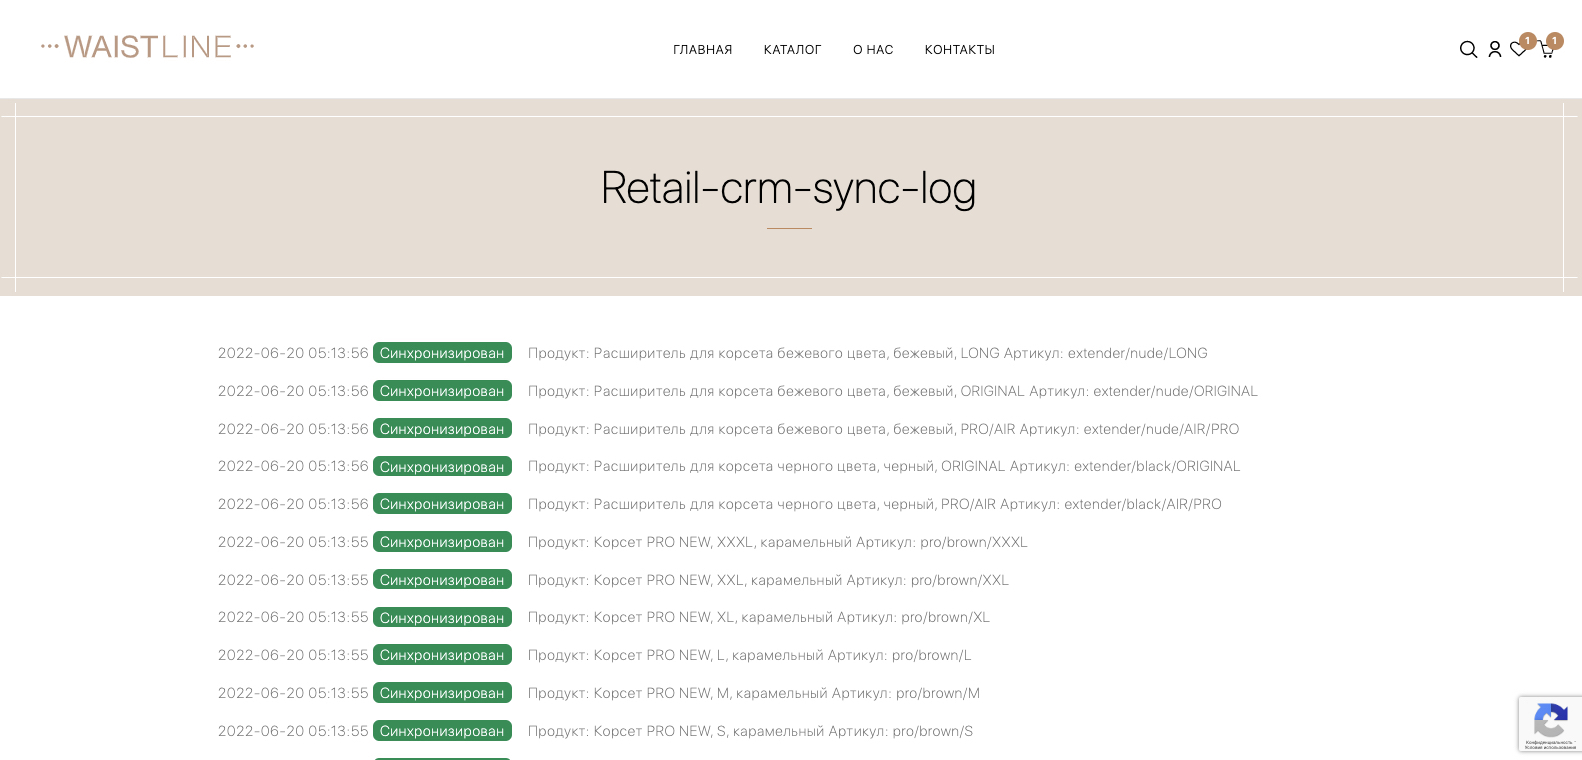This screenshot has width=1582, height=760.
Task: Click the timestamp in the pro/brown/XL row
Action: click(x=293, y=617)
